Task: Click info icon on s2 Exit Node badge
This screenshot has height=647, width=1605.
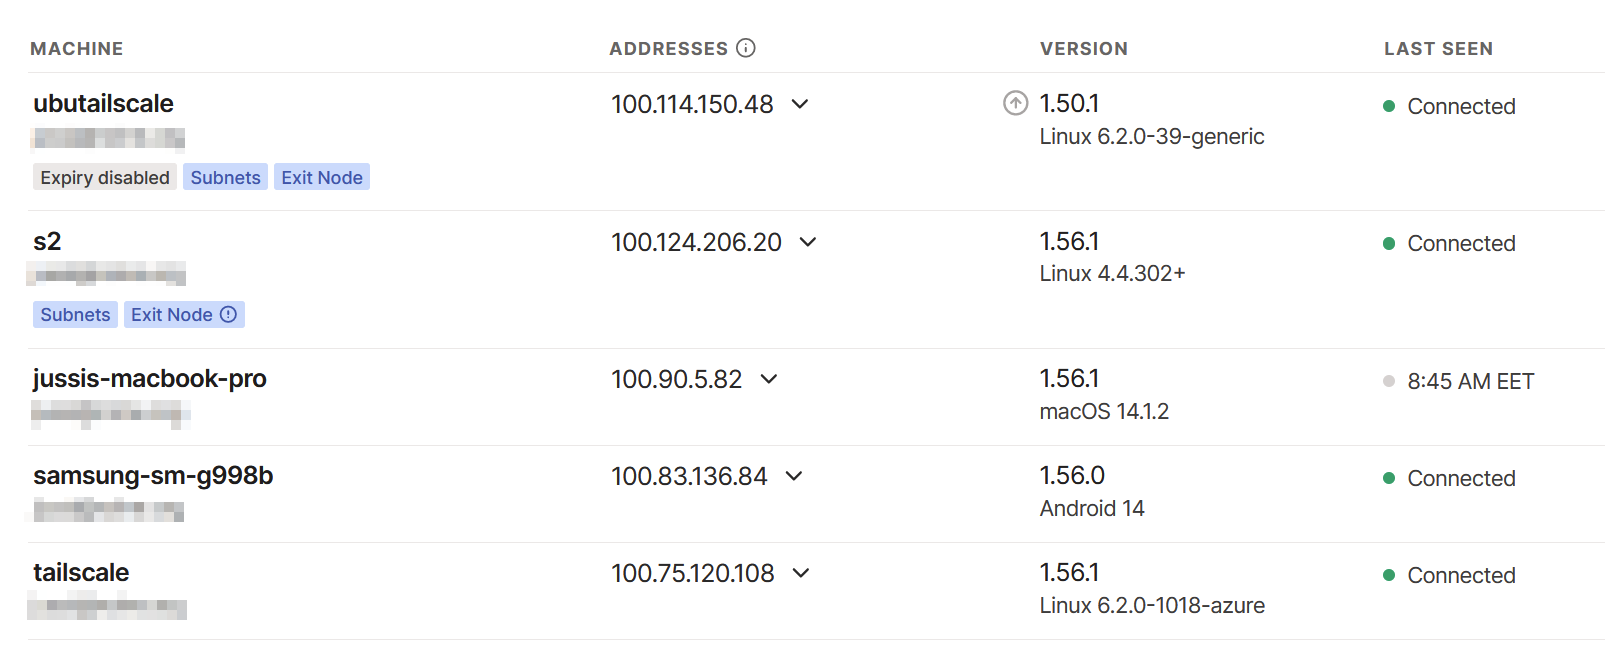Action: (x=228, y=314)
